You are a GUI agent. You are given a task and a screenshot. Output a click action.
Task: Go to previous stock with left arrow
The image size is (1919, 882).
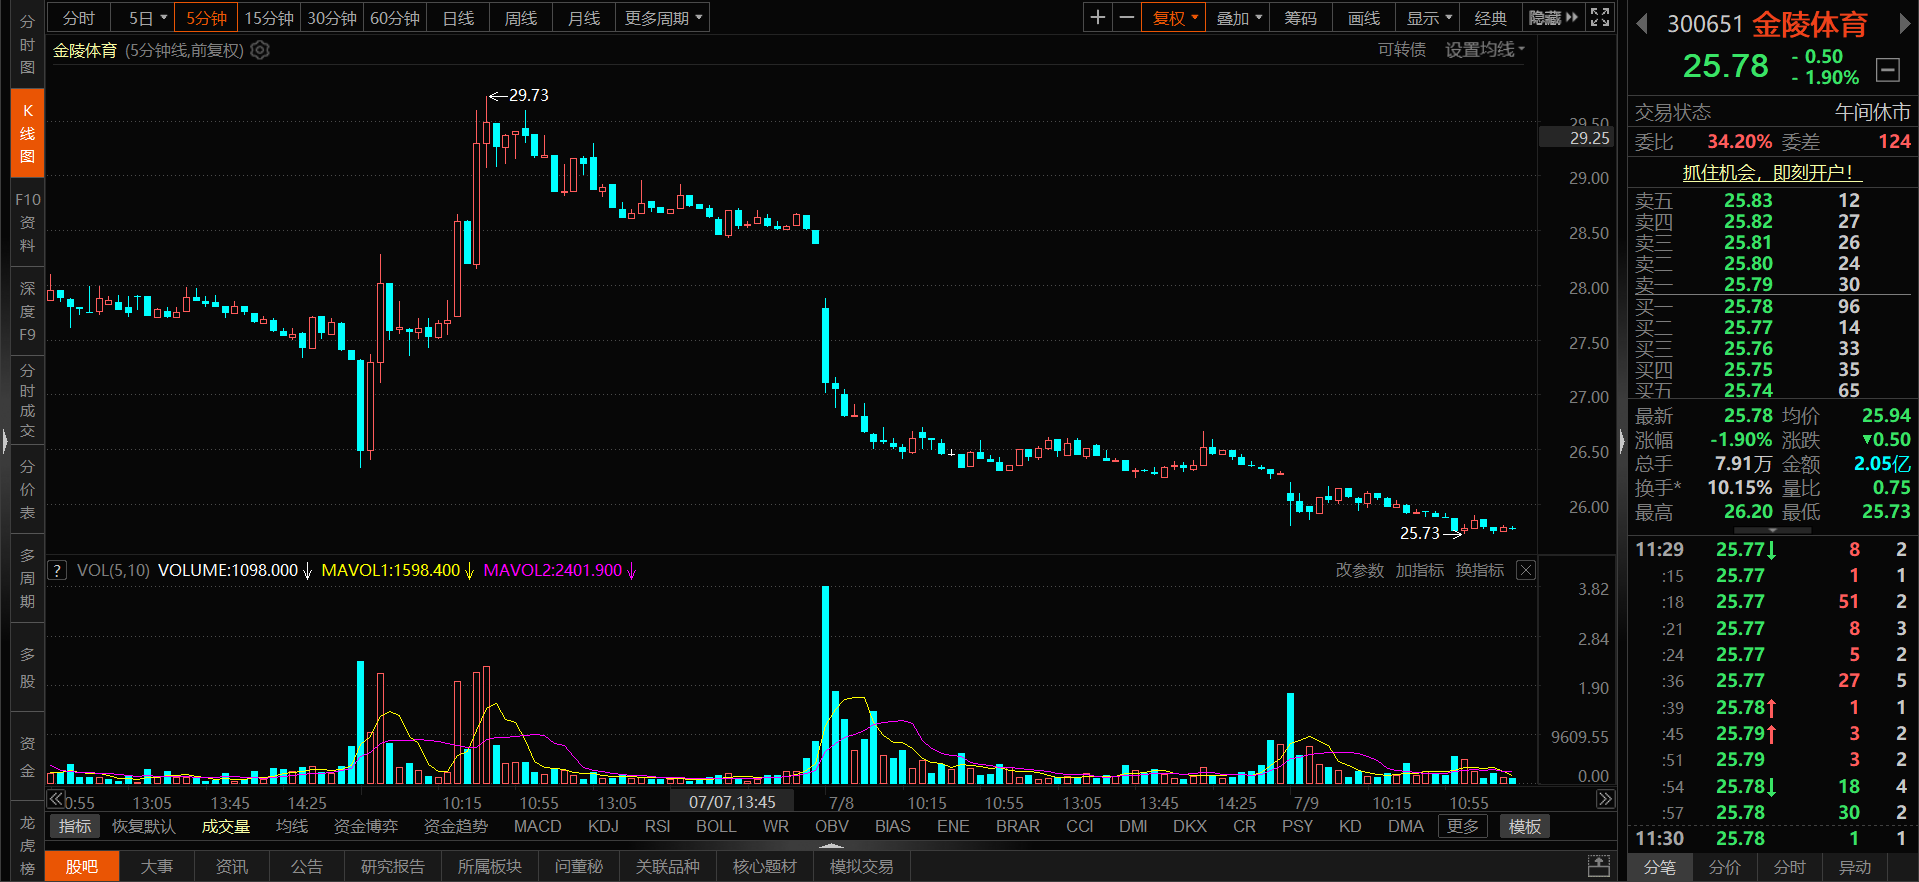pyautogui.click(x=1641, y=24)
